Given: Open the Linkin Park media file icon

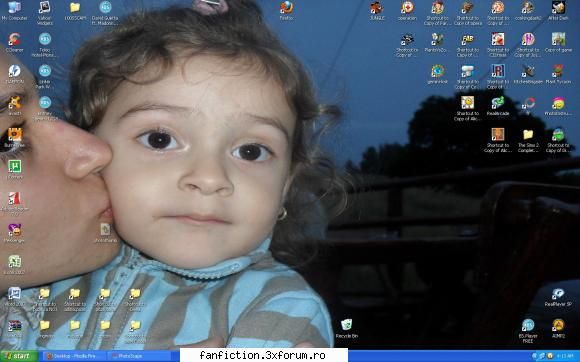Looking at the screenshot, I should point(45,77).
